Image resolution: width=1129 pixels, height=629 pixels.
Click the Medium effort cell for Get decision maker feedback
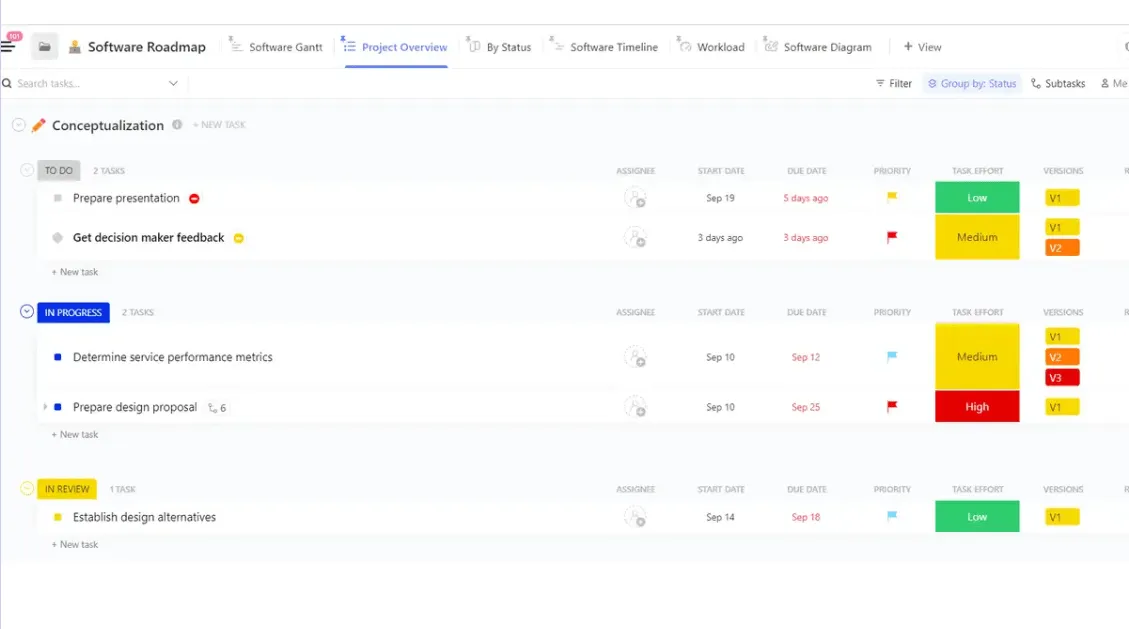pos(977,237)
